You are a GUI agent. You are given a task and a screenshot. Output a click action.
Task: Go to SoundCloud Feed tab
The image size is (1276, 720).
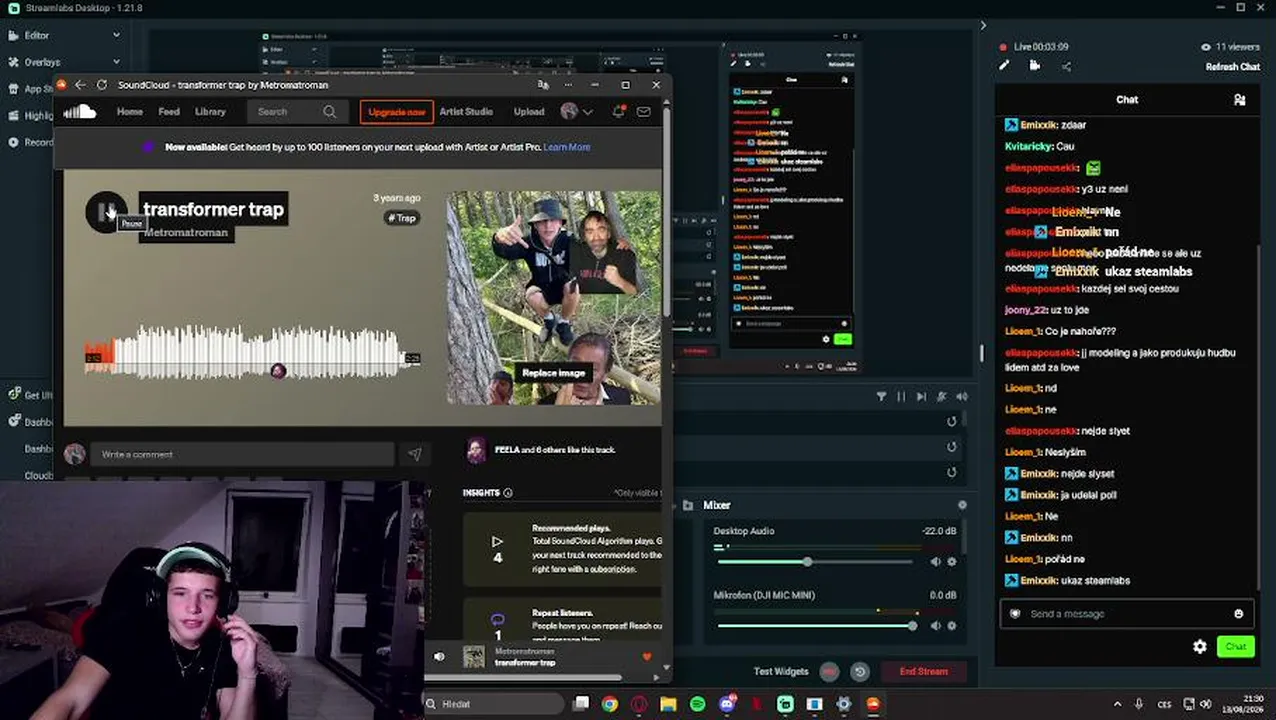pyautogui.click(x=169, y=112)
